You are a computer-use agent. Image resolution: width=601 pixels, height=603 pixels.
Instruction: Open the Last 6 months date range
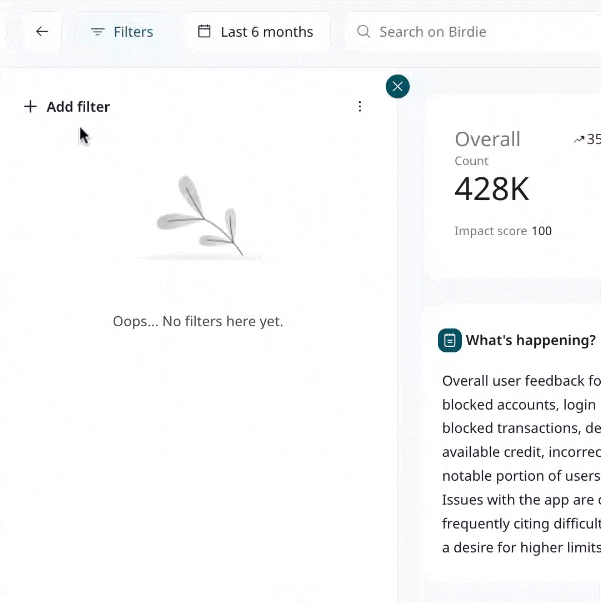[257, 32]
